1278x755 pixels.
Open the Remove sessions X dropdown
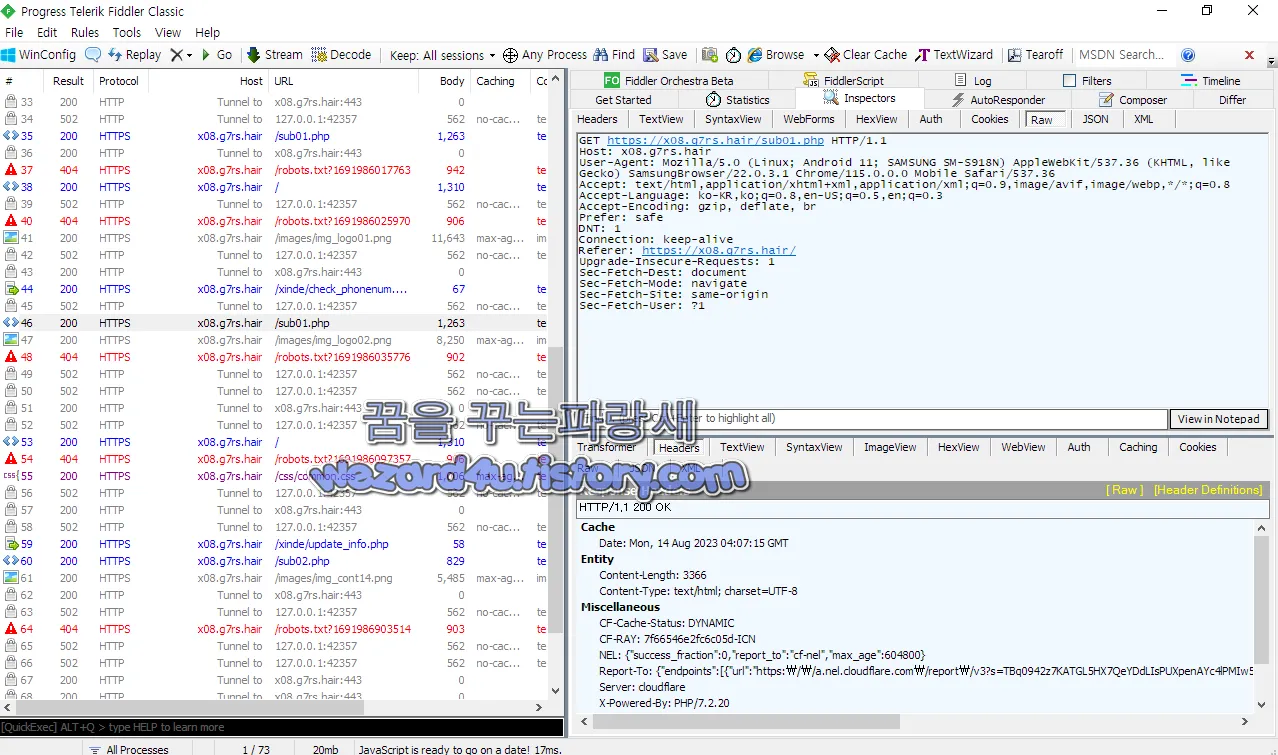(x=181, y=55)
